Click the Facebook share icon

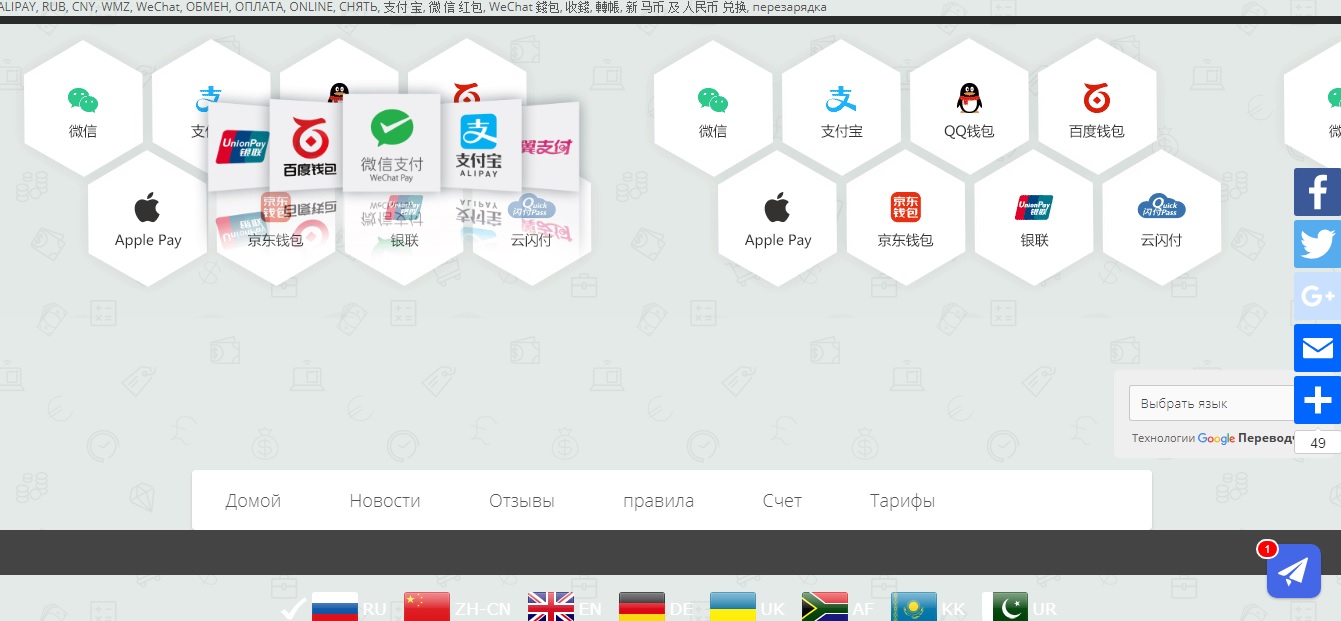(1317, 192)
